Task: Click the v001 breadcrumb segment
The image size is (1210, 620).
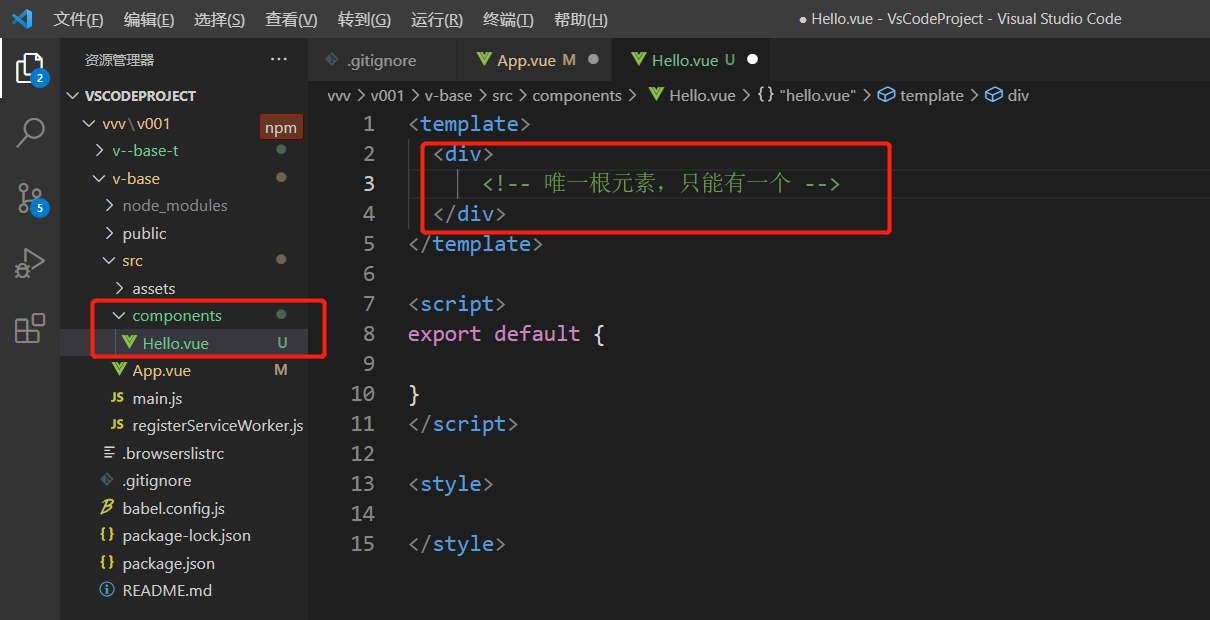Action: click(x=387, y=95)
